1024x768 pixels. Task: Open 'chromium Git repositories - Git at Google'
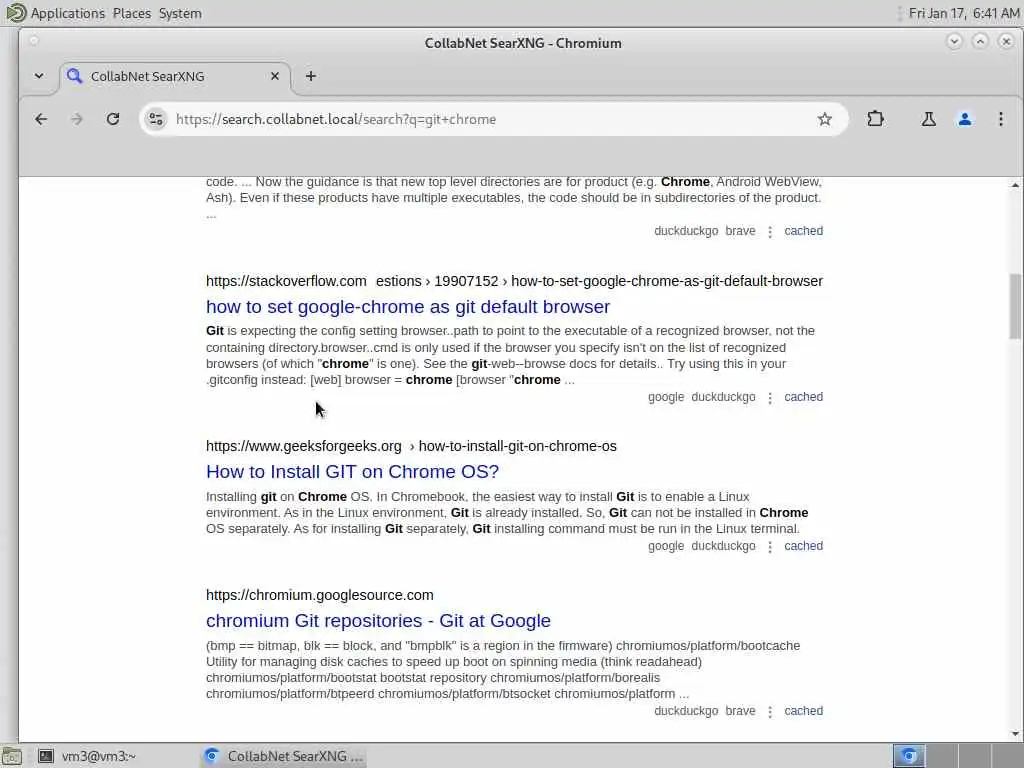coord(378,620)
